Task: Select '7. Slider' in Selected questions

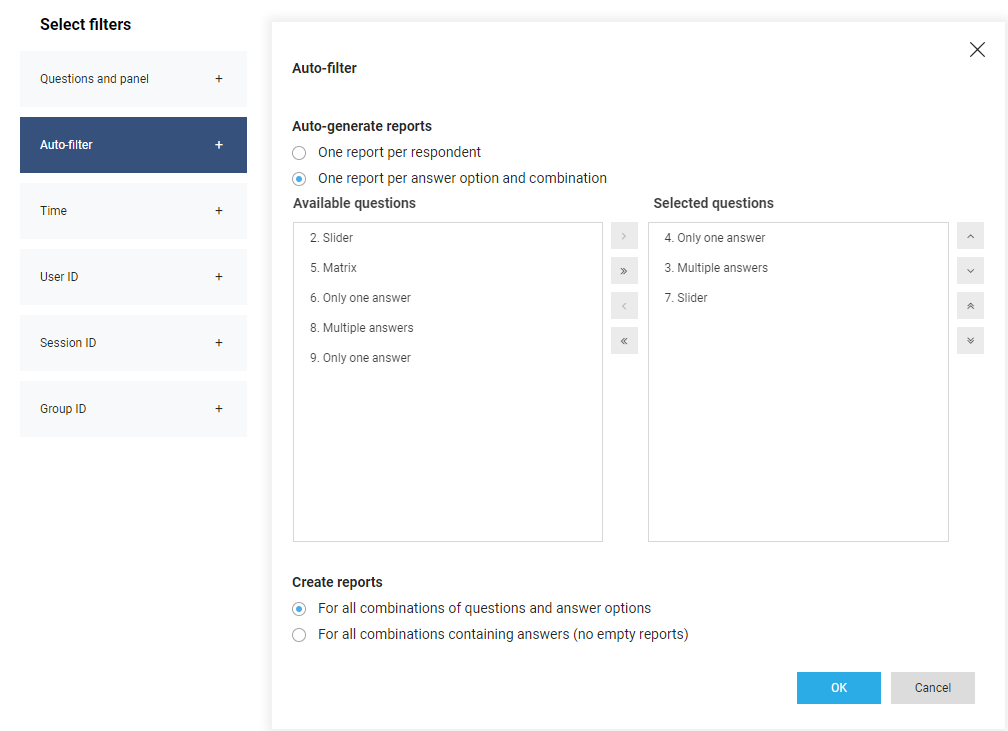Action: pyautogui.click(x=798, y=298)
